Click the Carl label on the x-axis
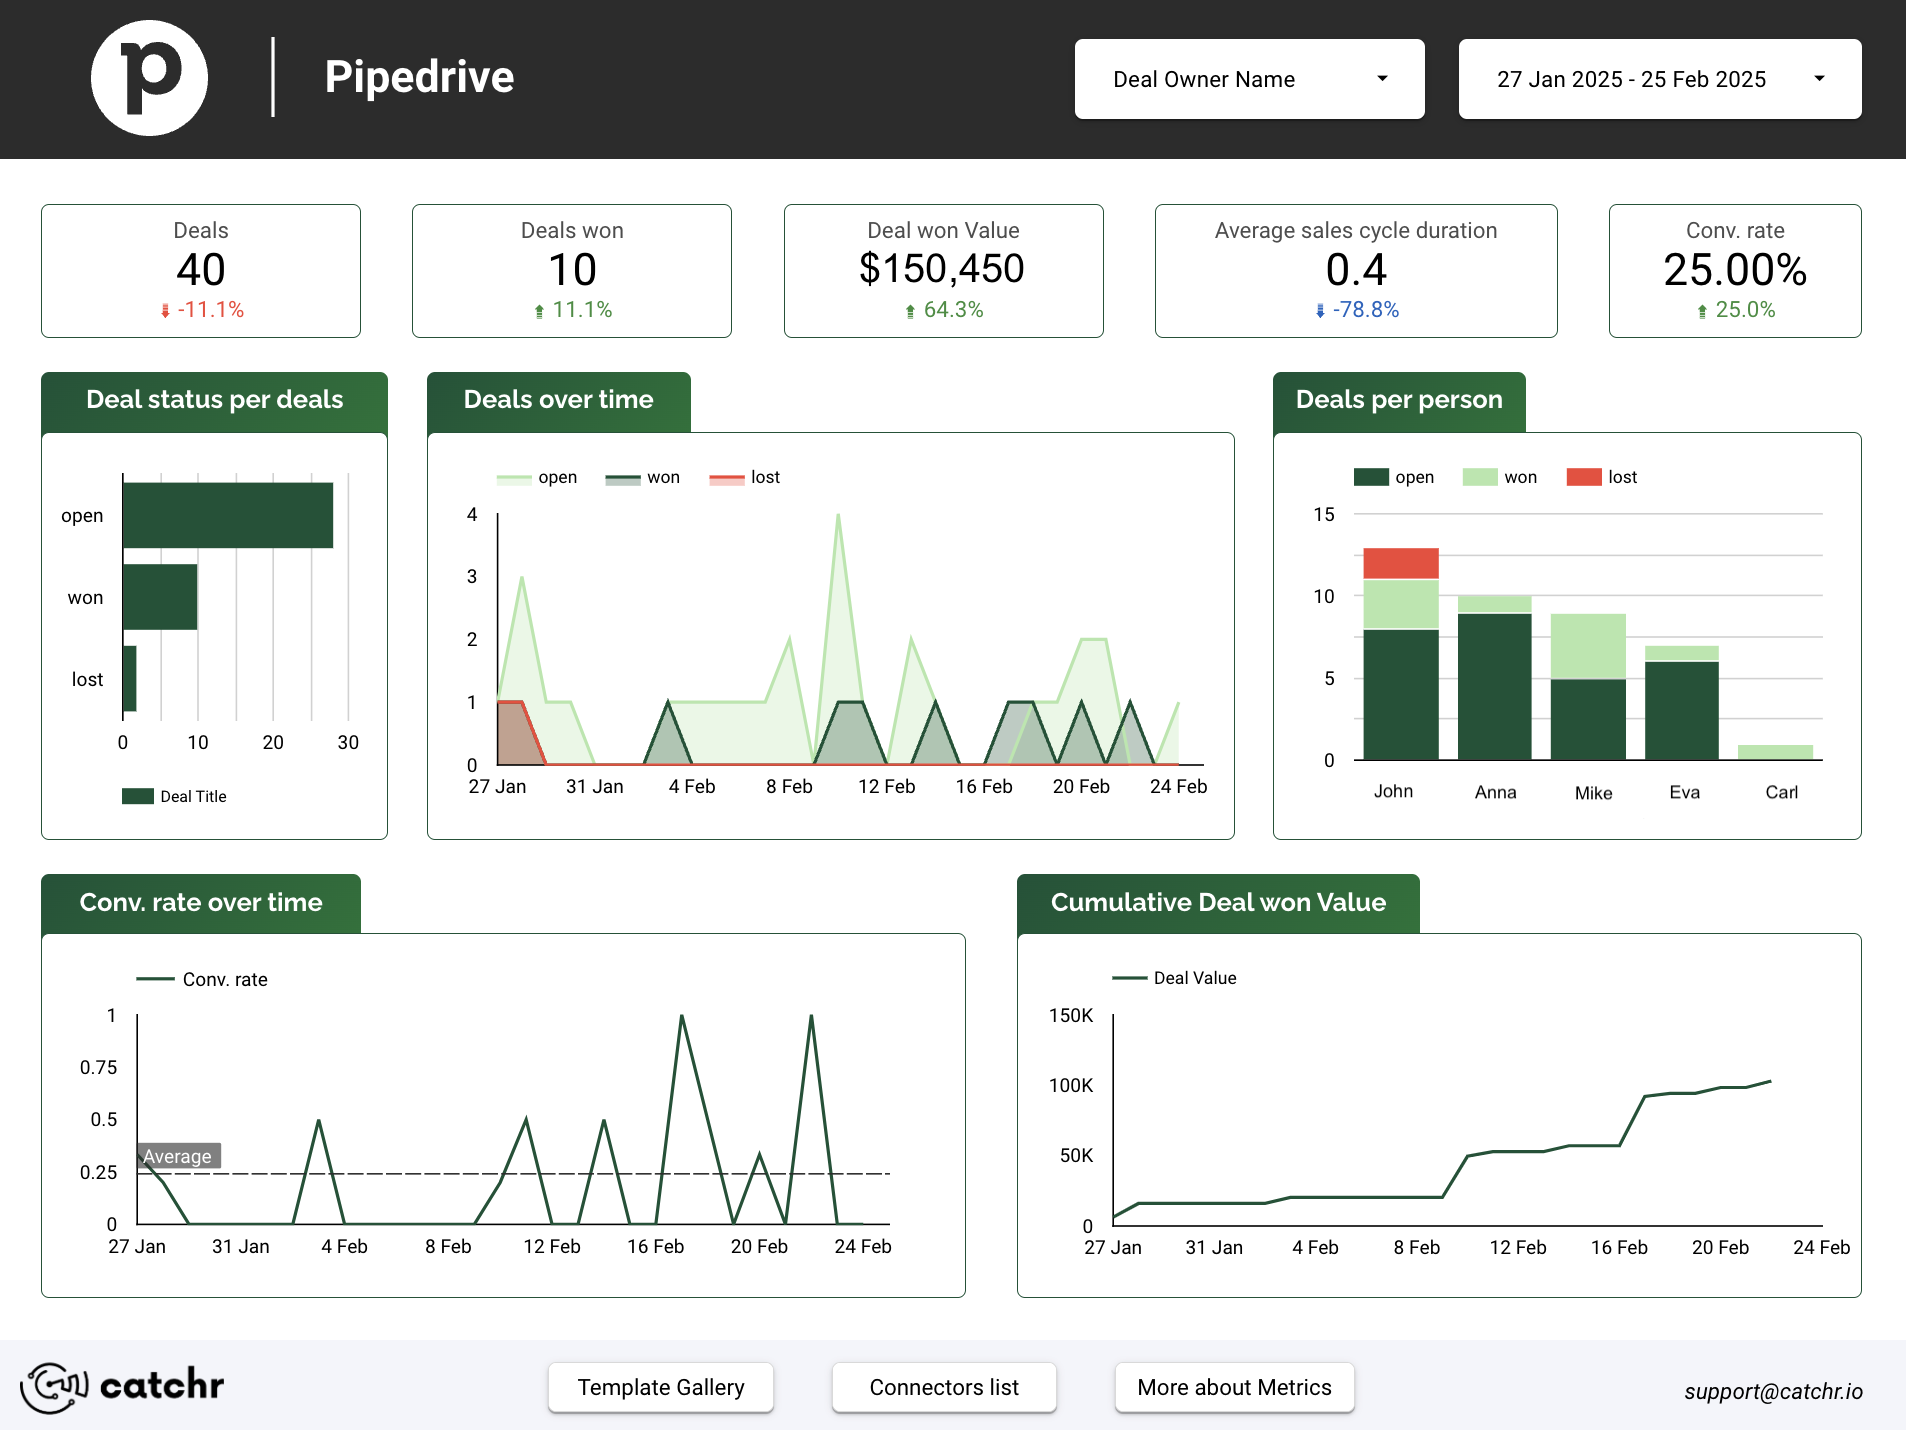 click(1781, 792)
